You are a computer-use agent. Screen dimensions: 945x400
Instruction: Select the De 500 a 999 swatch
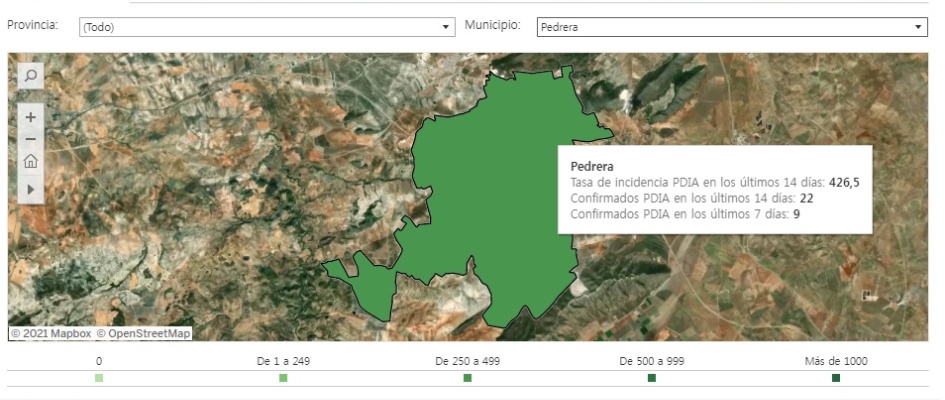(651, 378)
